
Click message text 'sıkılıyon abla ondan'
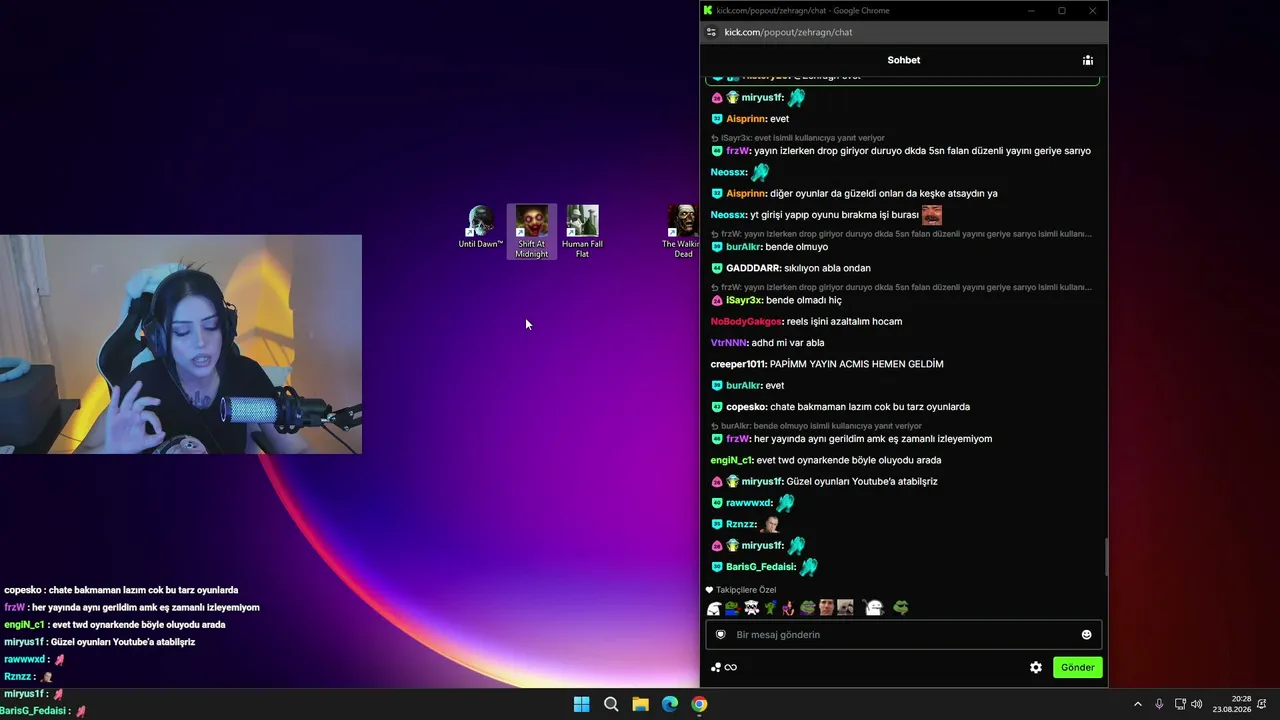(827, 268)
